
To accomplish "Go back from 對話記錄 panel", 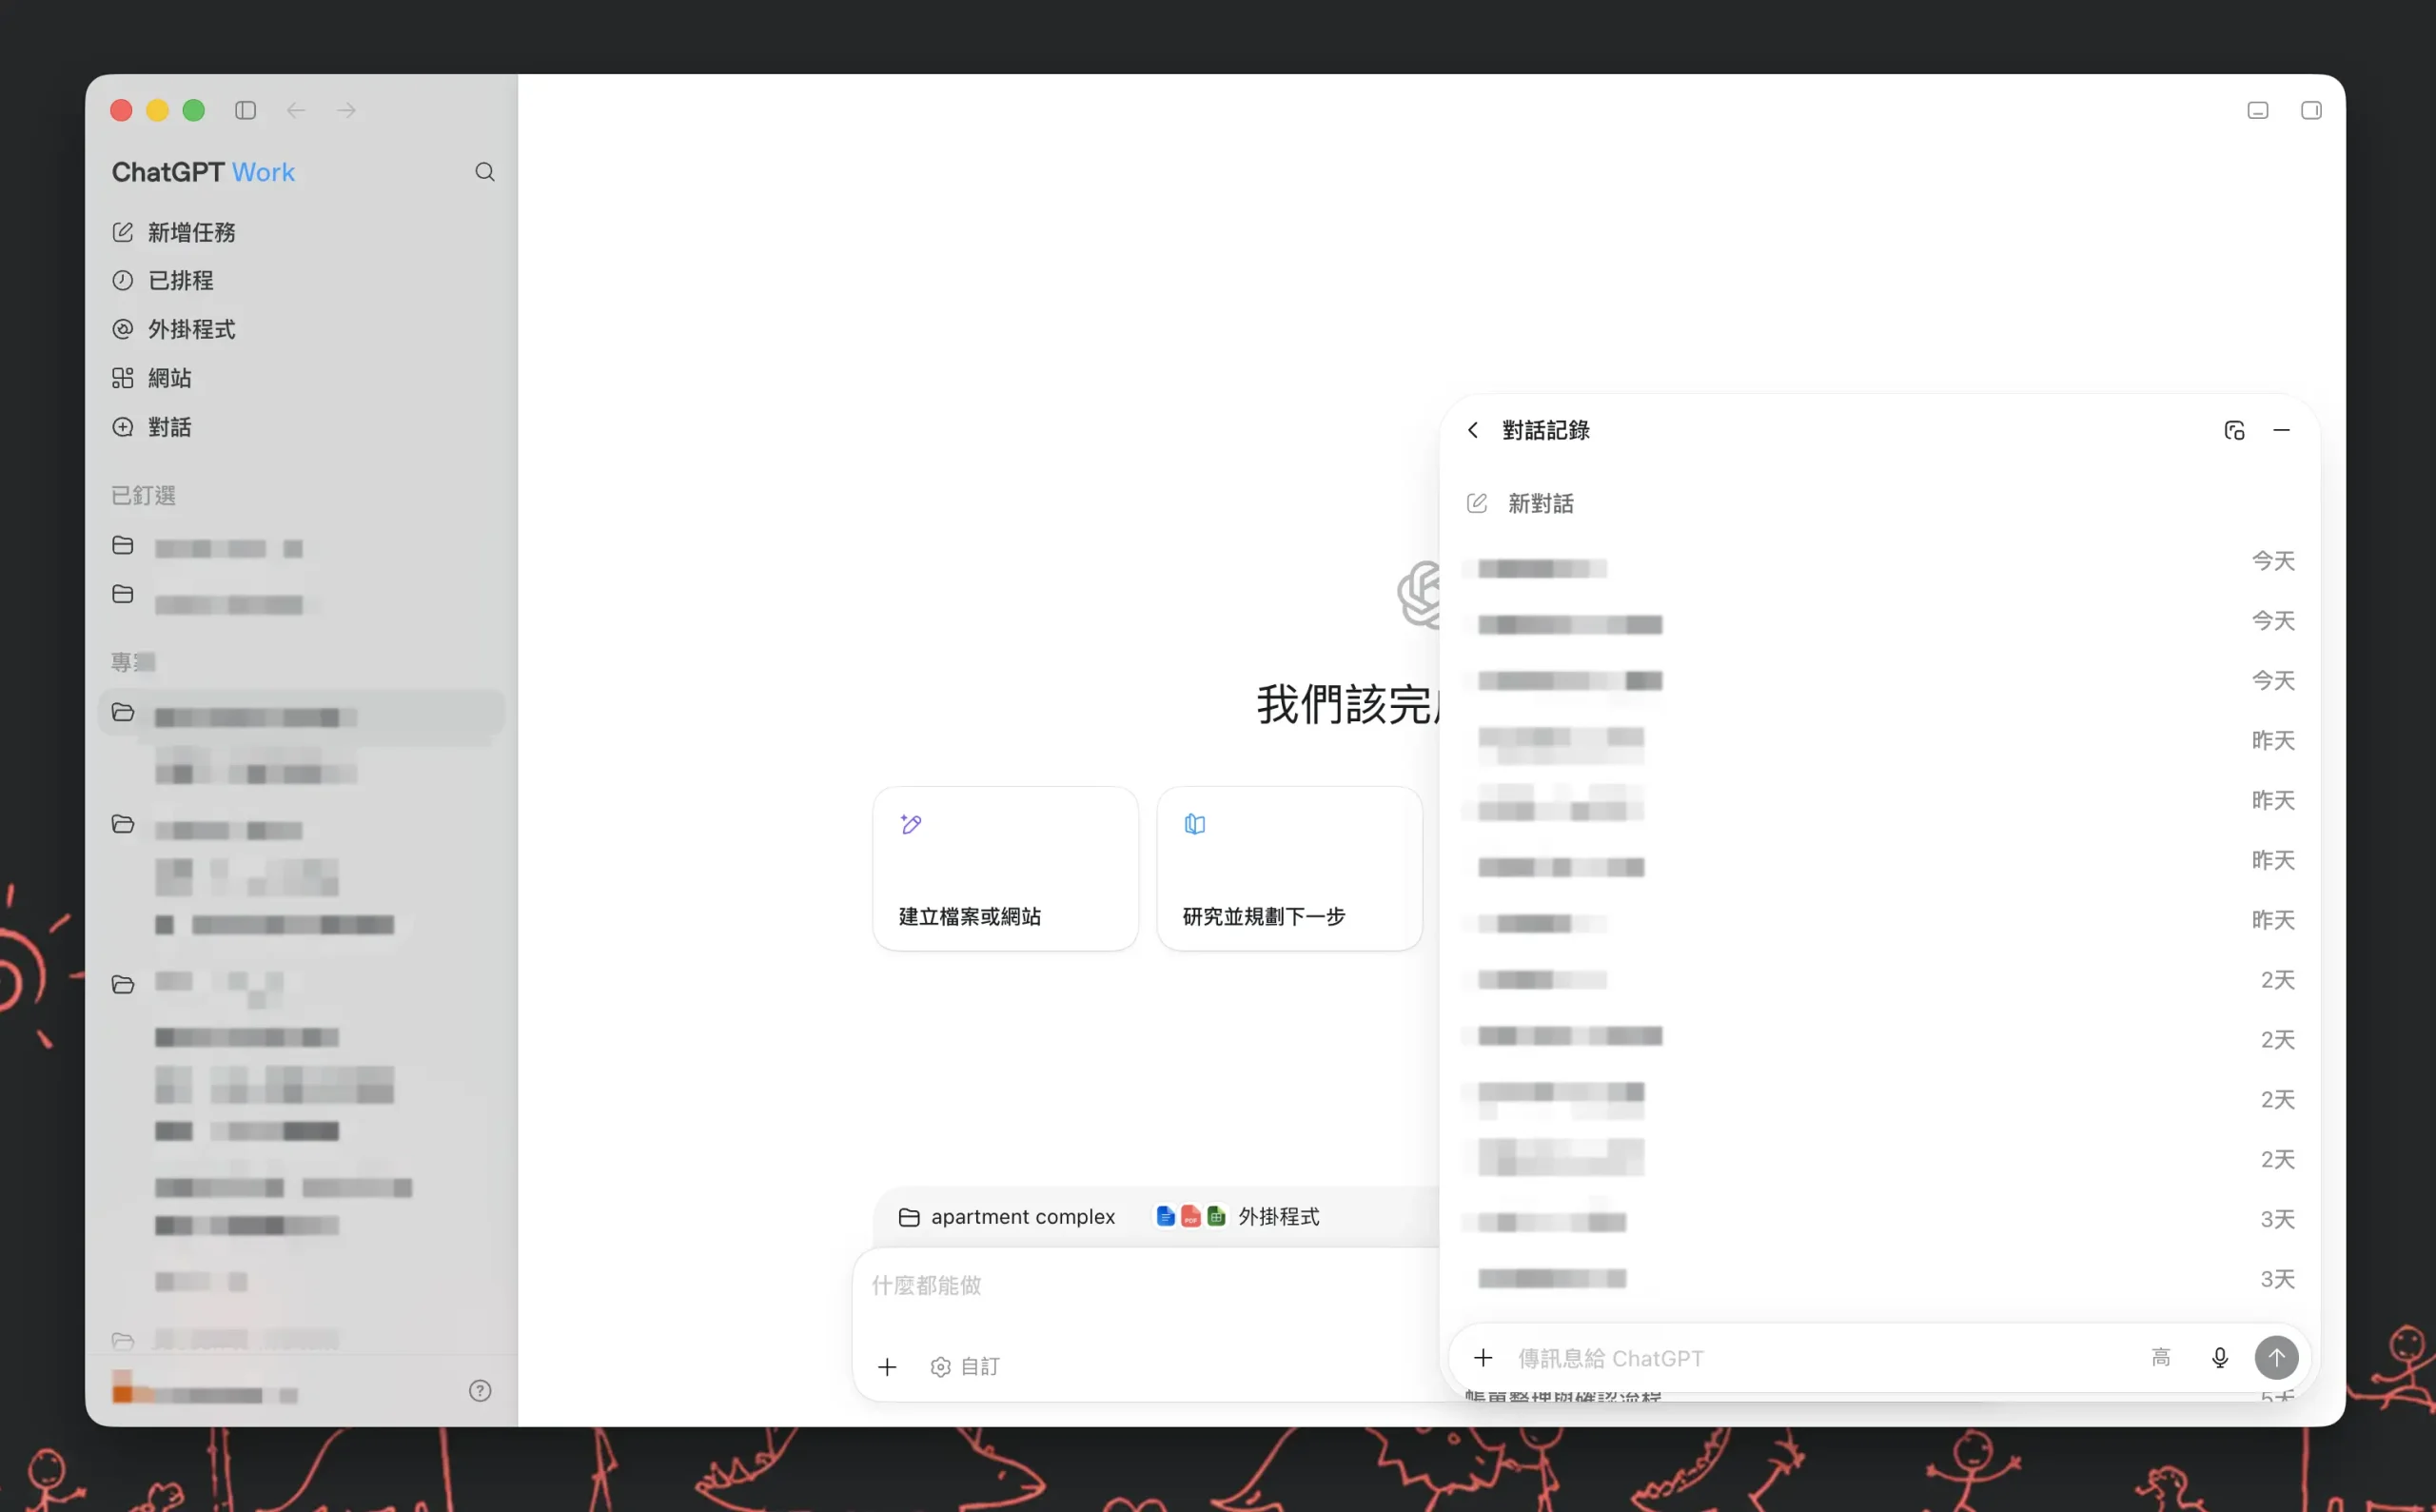I will pos(1473,430).
